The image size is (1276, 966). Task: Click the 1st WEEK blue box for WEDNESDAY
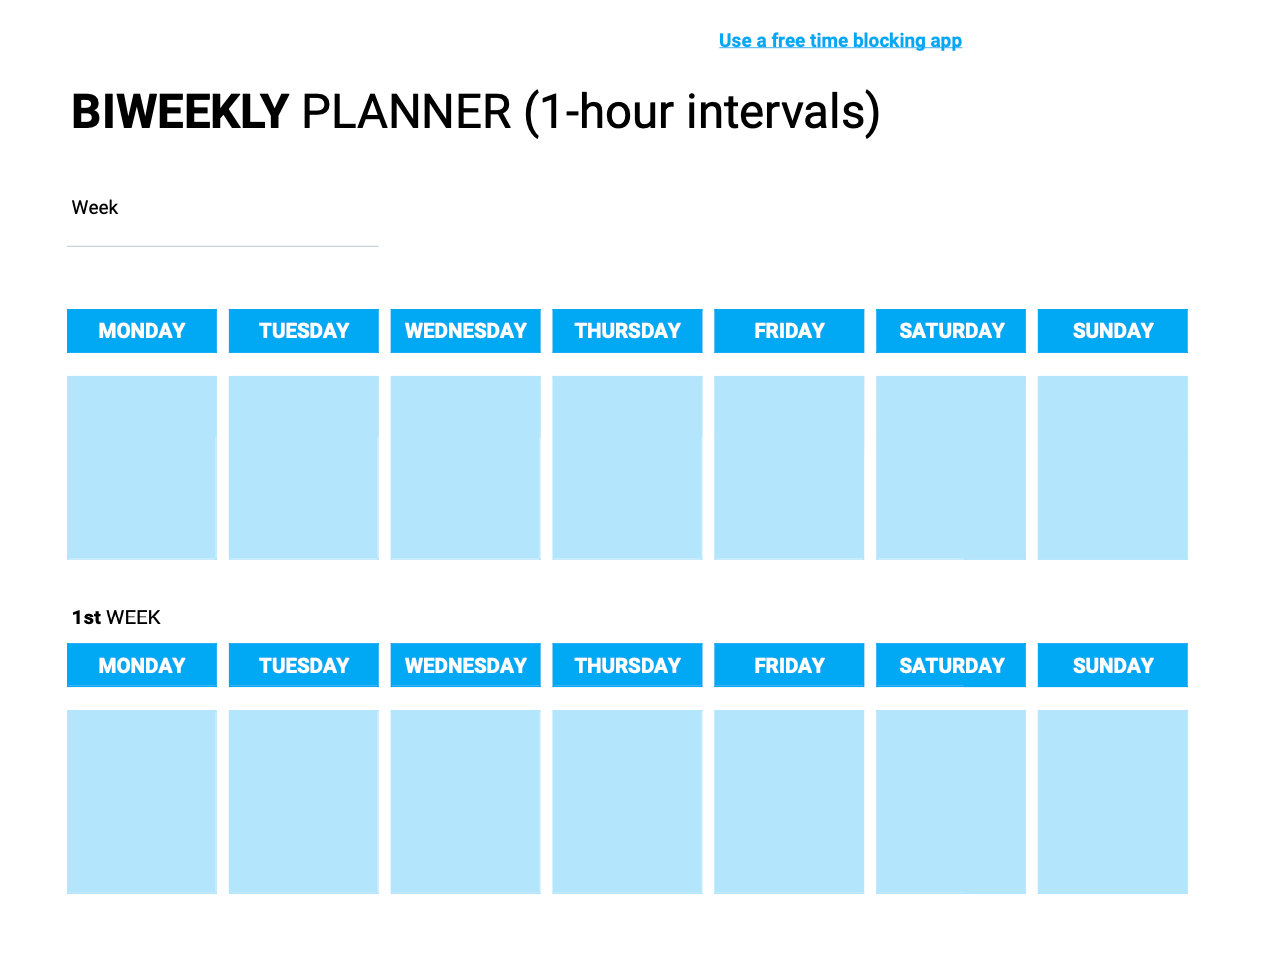pyautogui.click(x=465, y=801)
